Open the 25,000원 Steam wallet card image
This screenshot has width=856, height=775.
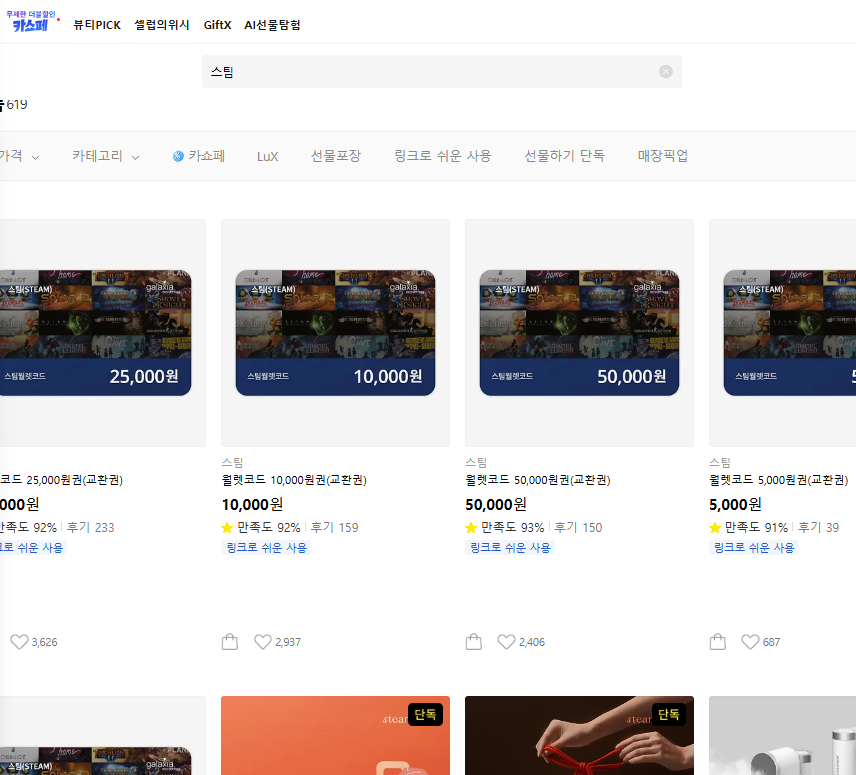pos(103,333)
